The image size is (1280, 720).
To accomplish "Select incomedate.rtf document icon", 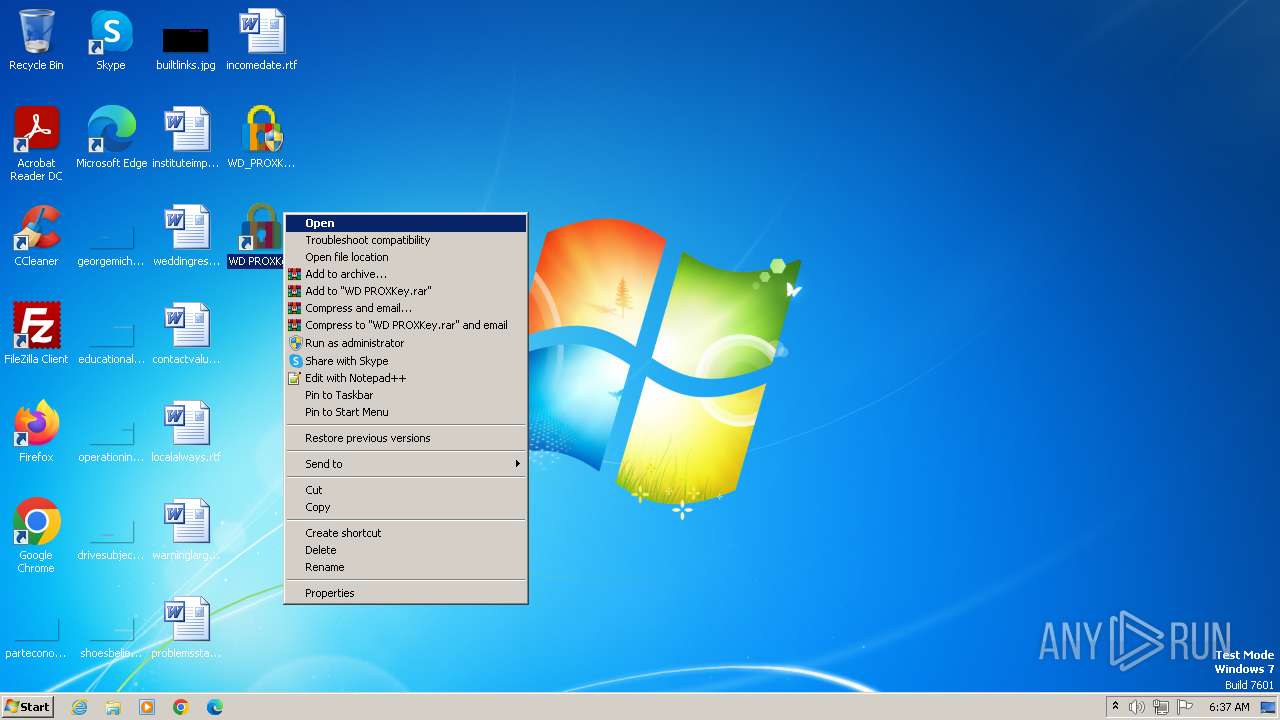I will tap(261, 40).
